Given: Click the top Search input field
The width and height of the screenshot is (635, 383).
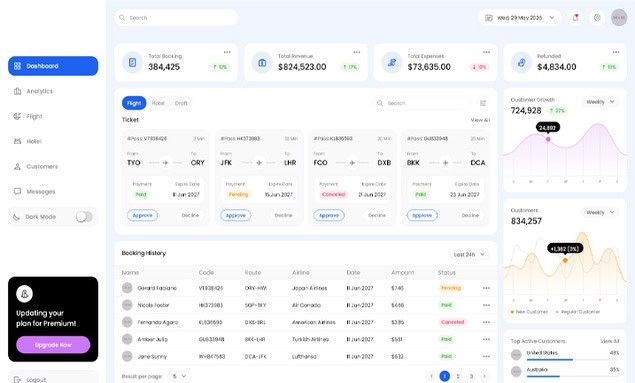Looking at the screenshot, I should coord(176,18).
